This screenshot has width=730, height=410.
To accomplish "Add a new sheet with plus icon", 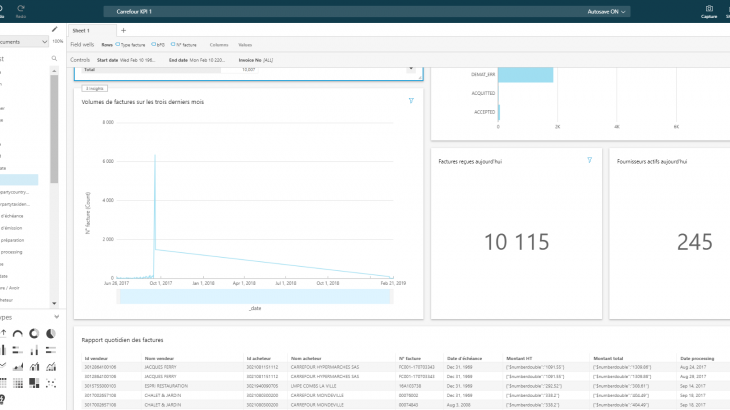I will coord(123,31).
